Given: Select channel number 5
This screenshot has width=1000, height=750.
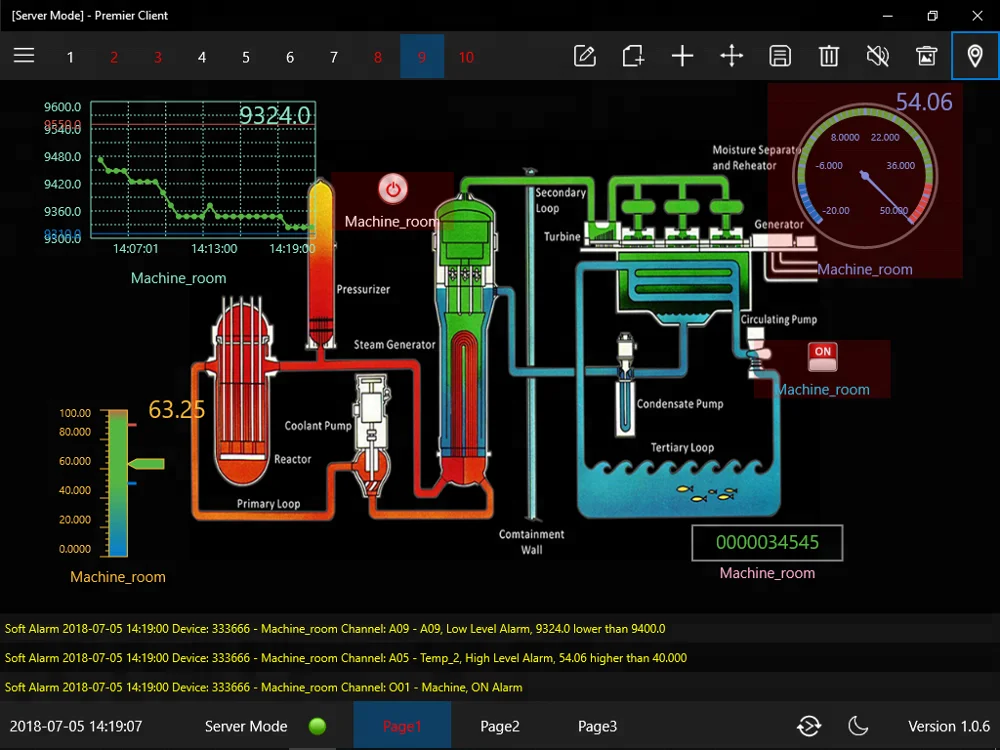Looking at the screenshot, I should pos(246,57).
